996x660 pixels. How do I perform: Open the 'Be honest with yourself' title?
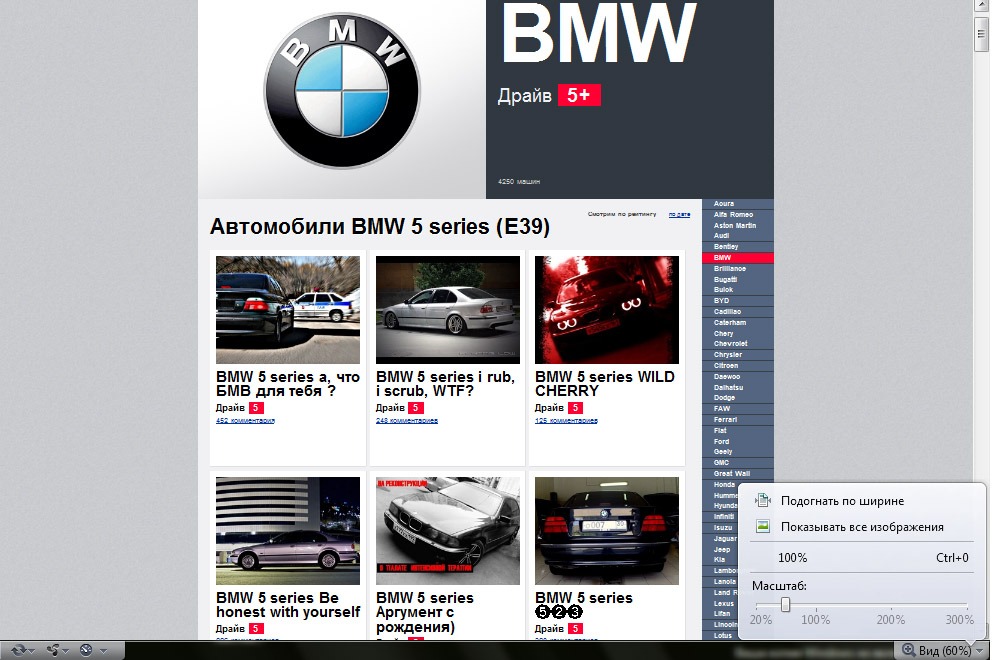coord(288,605)
